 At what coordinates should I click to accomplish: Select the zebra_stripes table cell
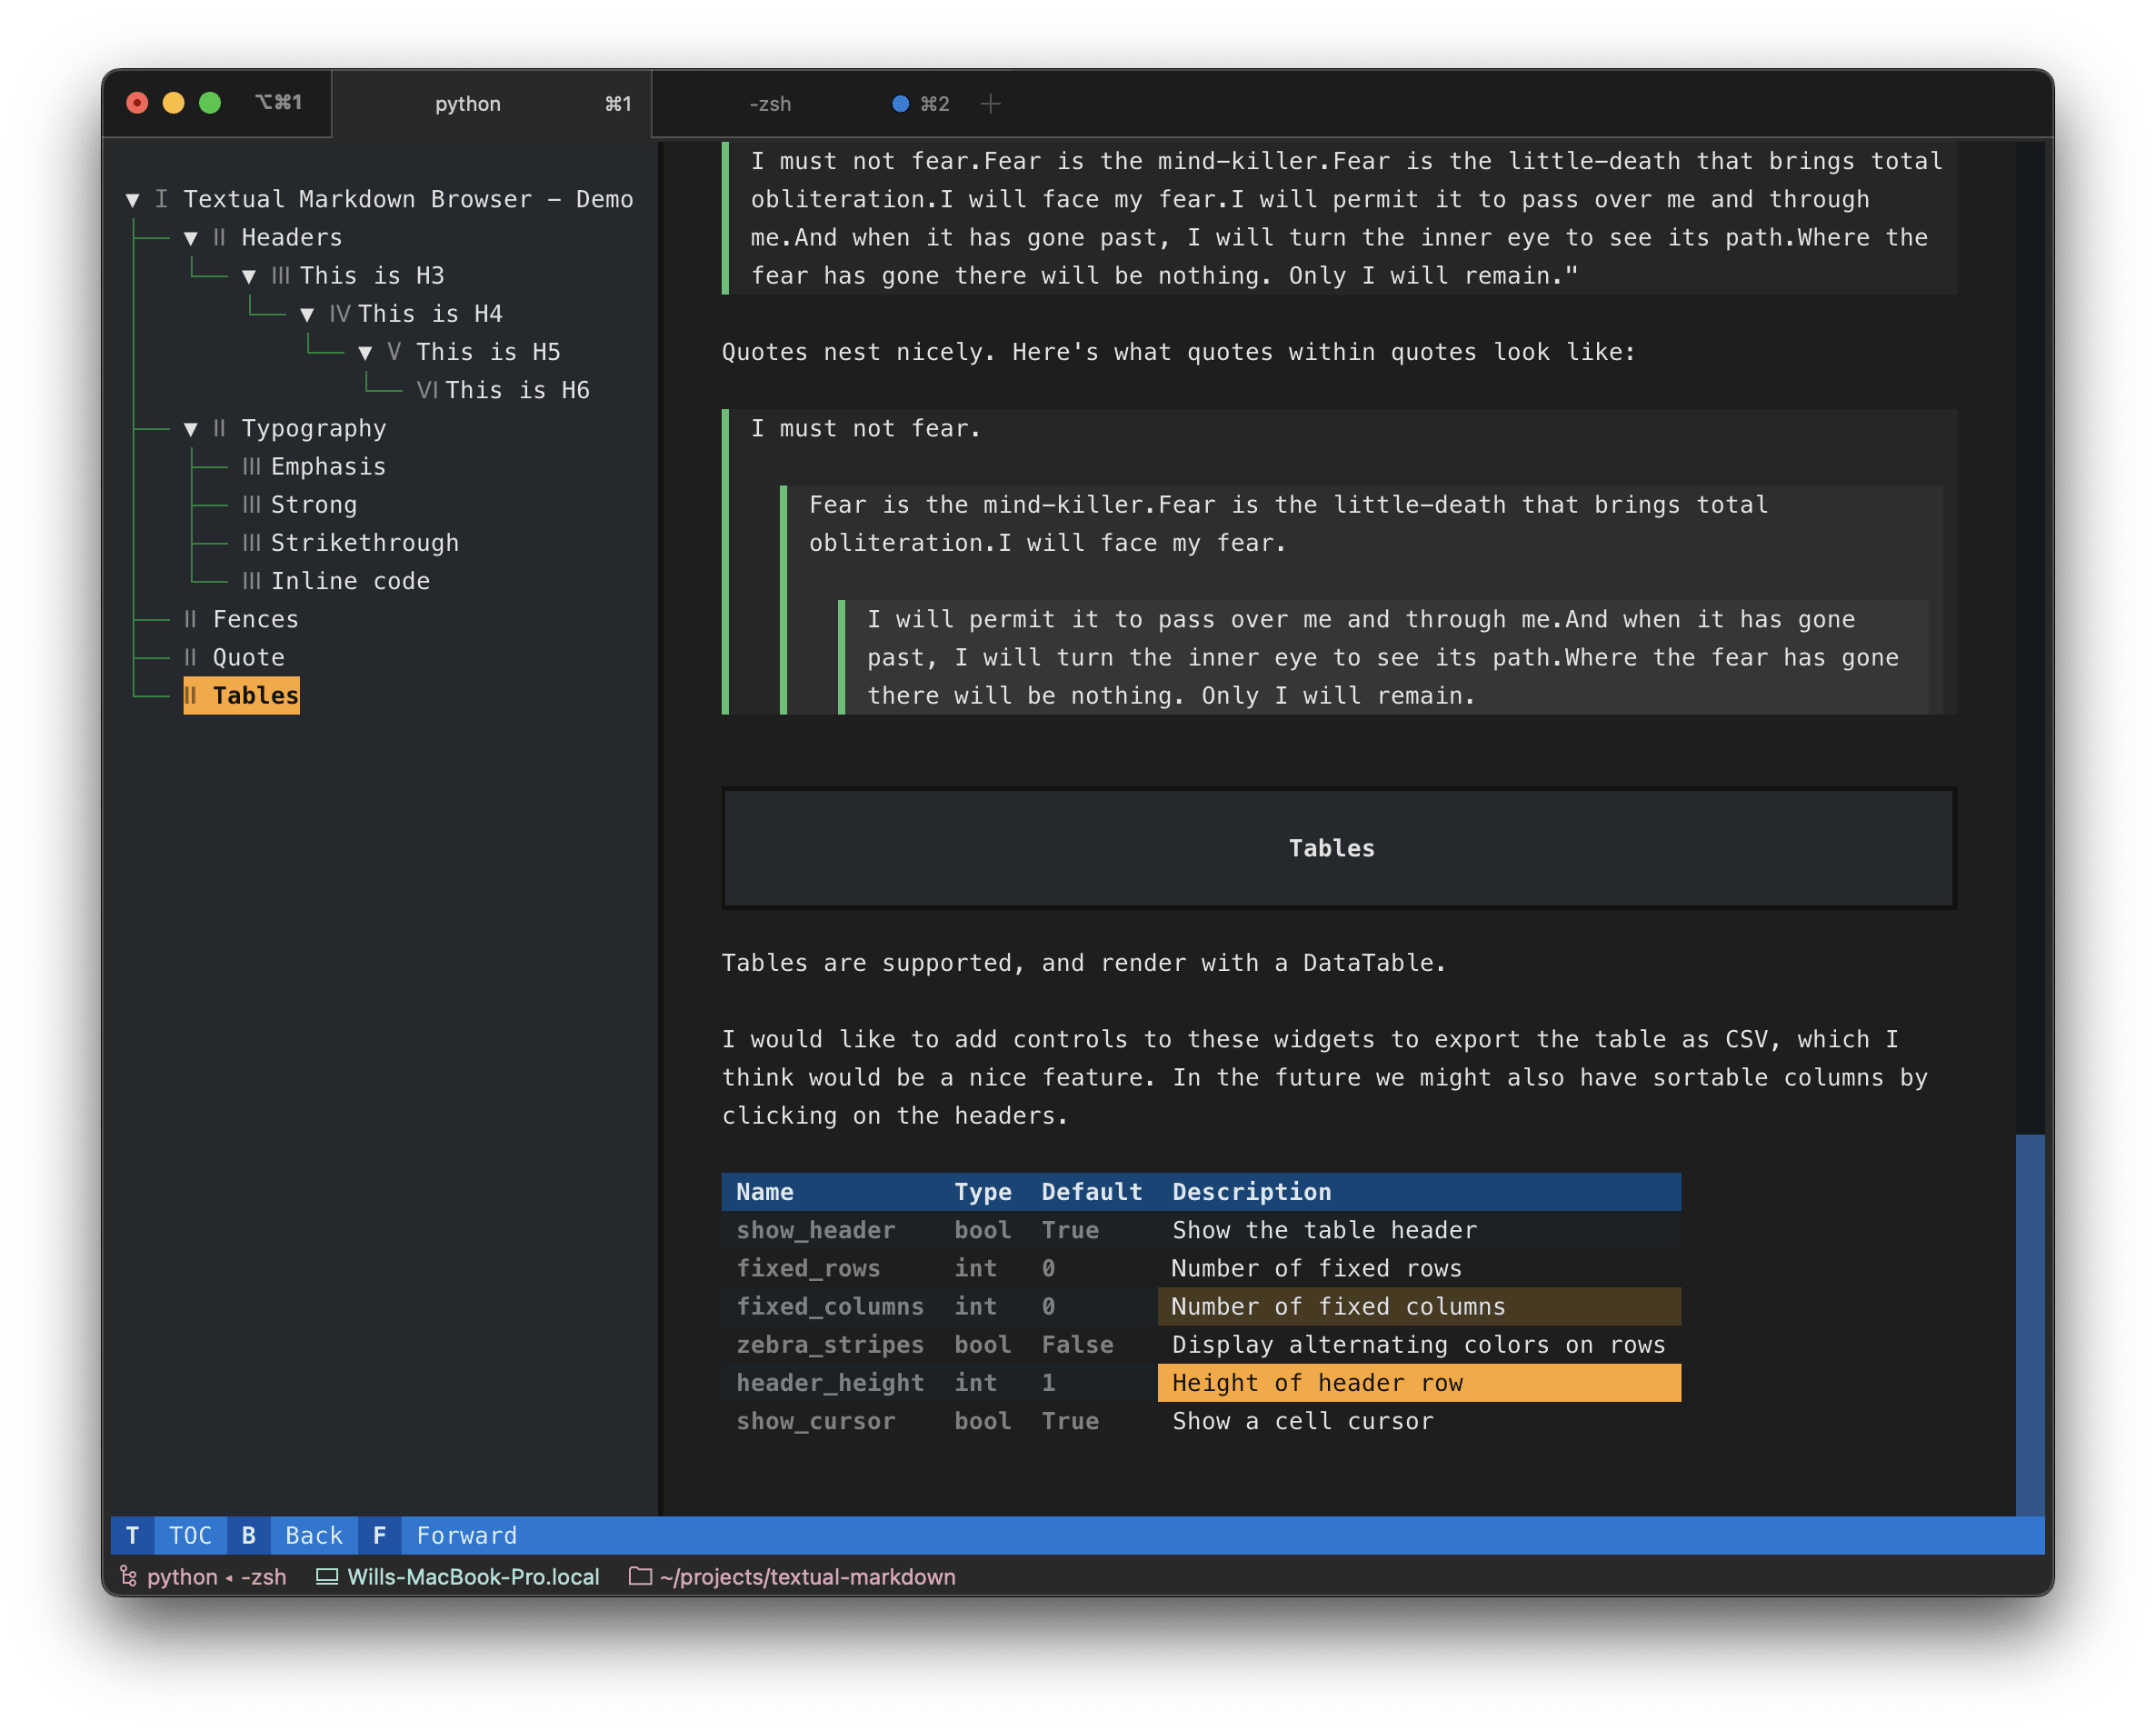point(831,1344)
